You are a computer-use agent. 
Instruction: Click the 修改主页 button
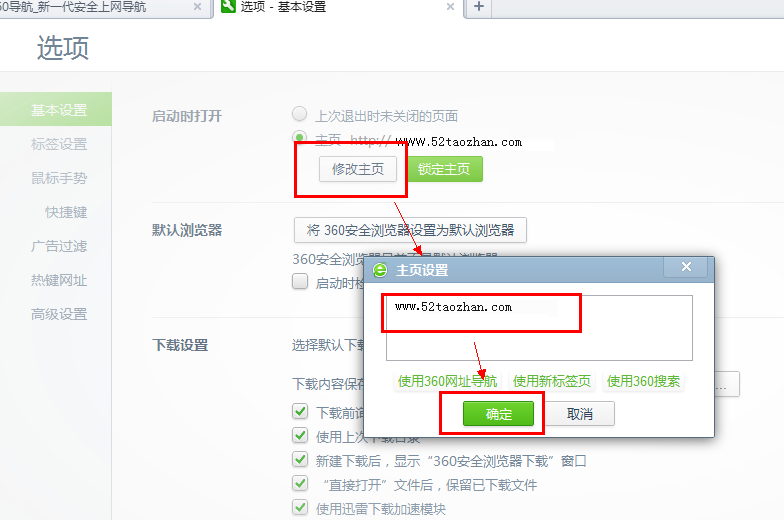(x=358, y=169)
